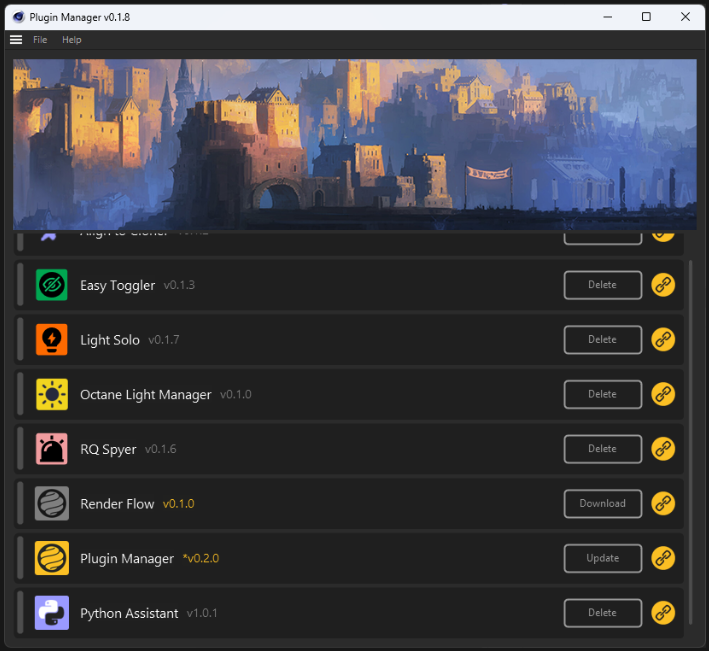This screenshot has width=709, height=651.
Task: Click the plugin list vertical scrollbar
Action: [x=690, y=442]
